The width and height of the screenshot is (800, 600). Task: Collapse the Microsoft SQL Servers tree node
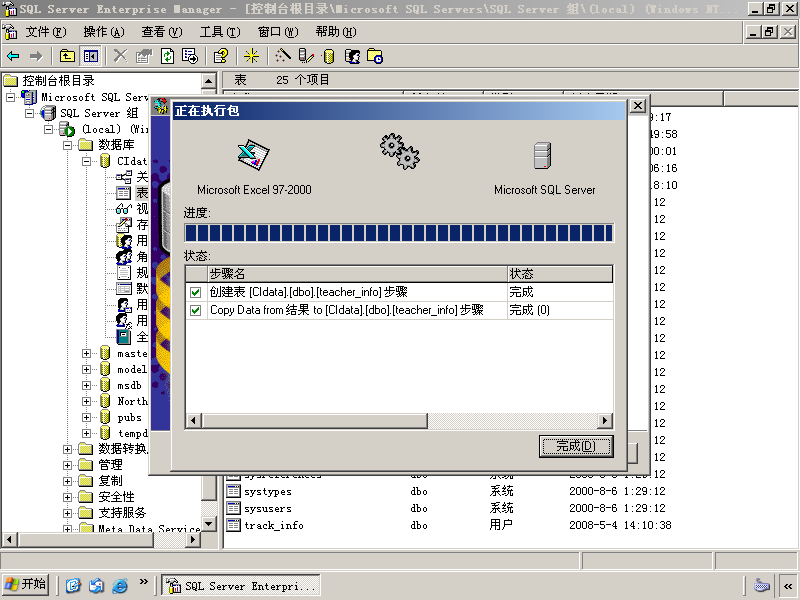[x=10, y=97]
